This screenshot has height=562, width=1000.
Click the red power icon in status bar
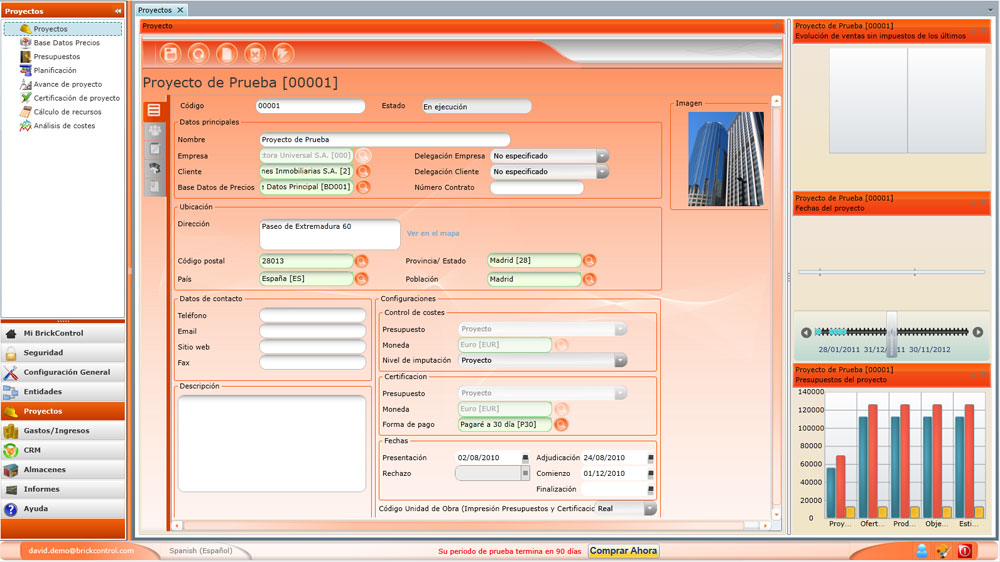click(x=964, y=551)
